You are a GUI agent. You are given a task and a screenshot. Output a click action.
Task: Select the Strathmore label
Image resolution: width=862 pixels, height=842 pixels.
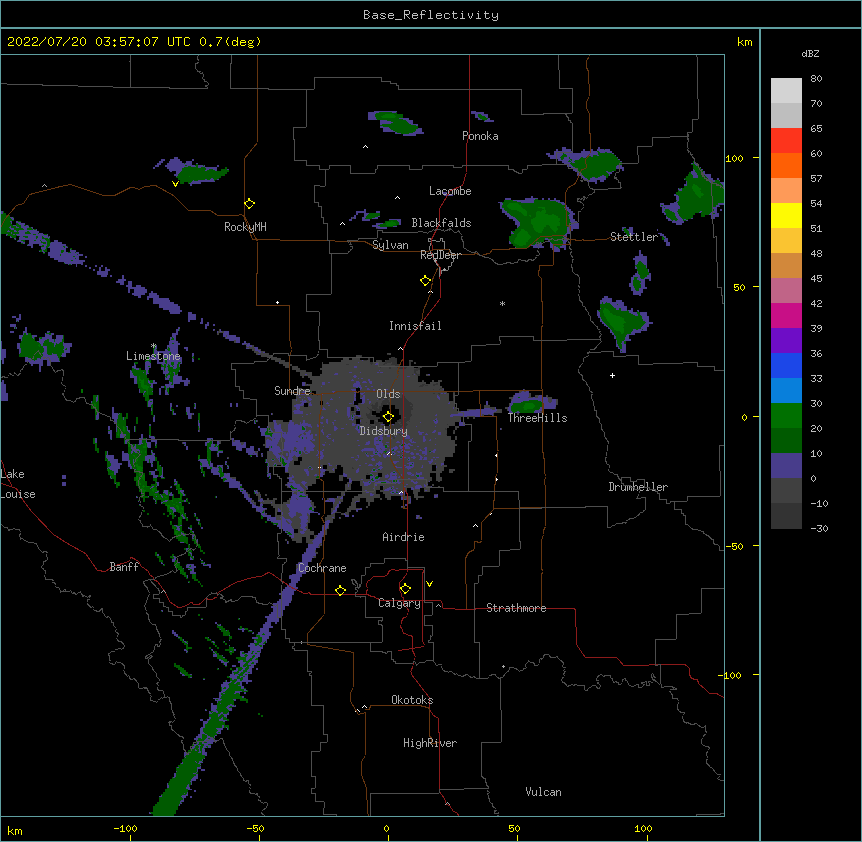point(516,608)
